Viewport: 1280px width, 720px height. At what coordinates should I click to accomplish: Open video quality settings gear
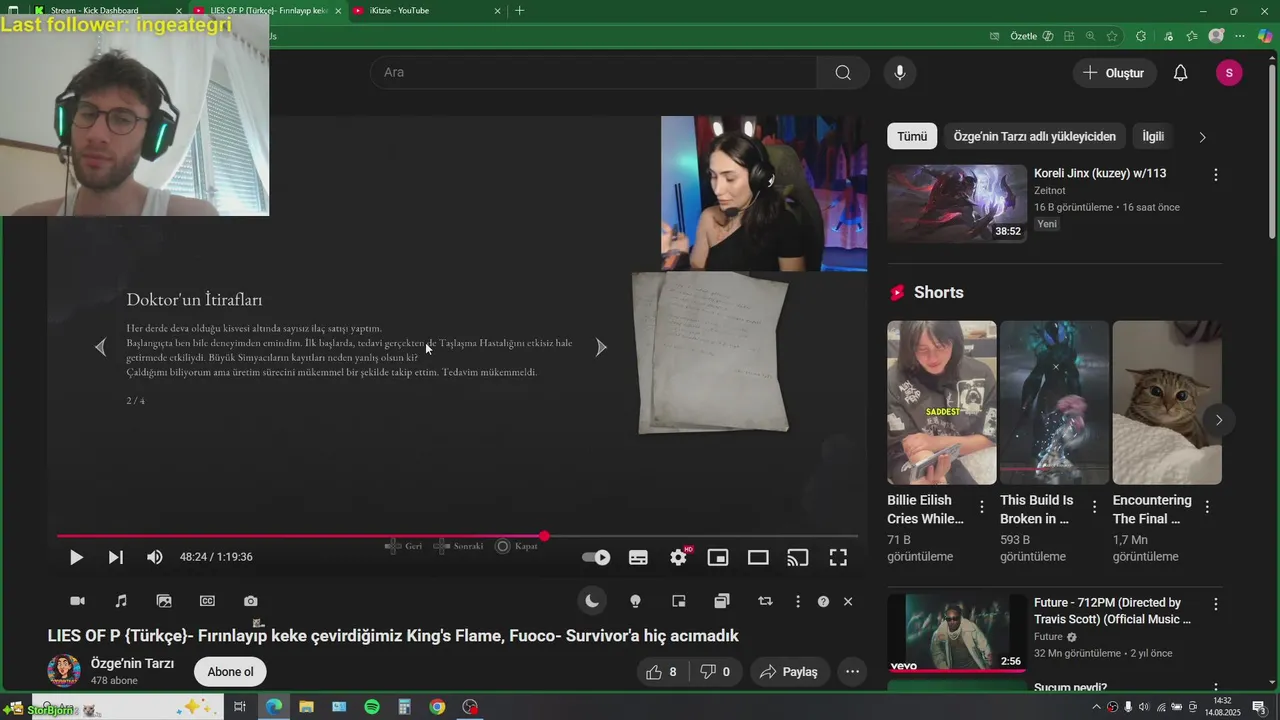coord(679,557)
